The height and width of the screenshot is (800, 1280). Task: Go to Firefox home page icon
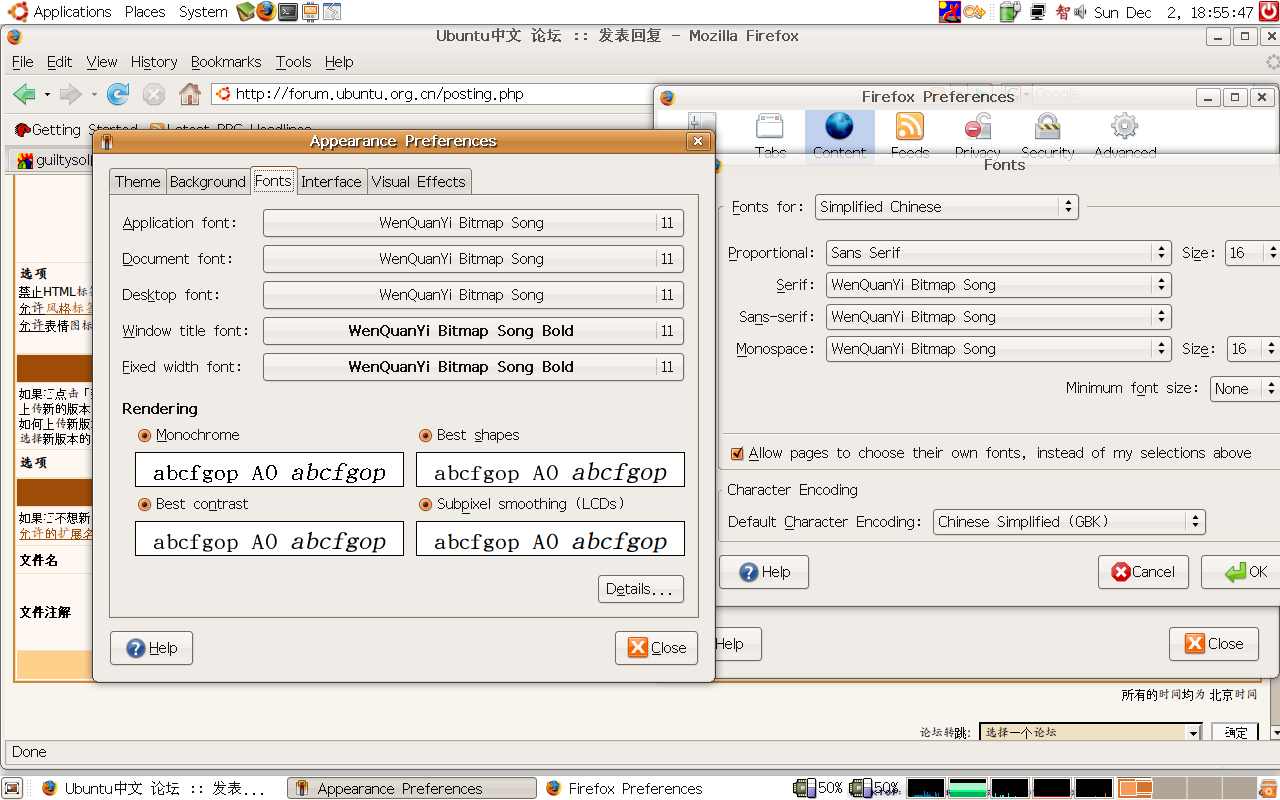(190, 94)
